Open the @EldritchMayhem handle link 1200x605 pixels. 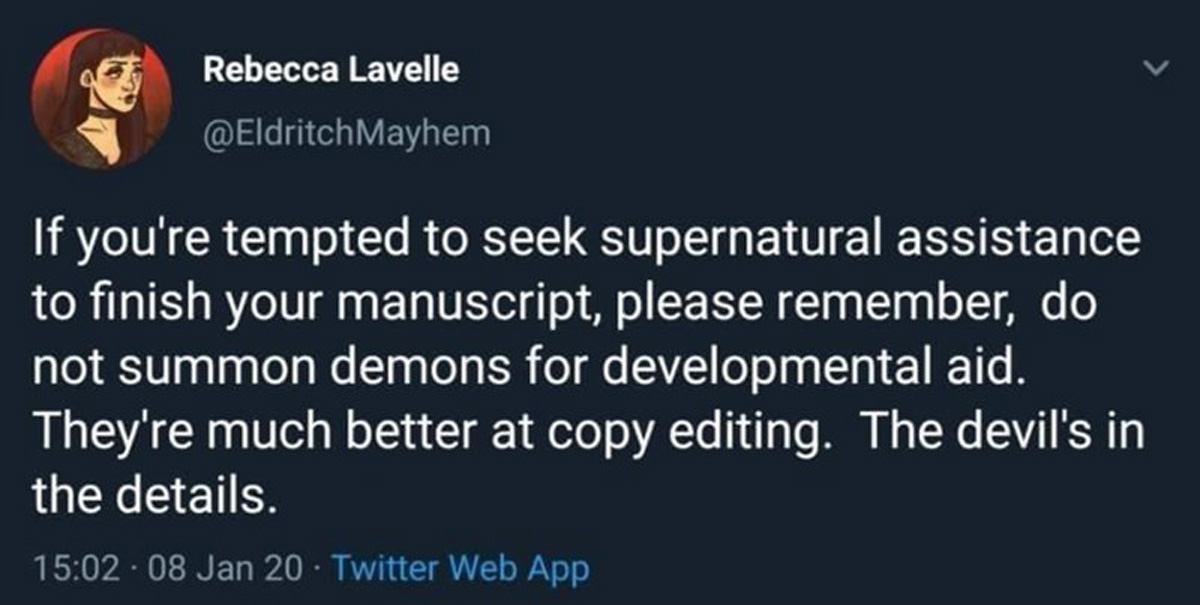pyautogui.click(x=346, y=132)
